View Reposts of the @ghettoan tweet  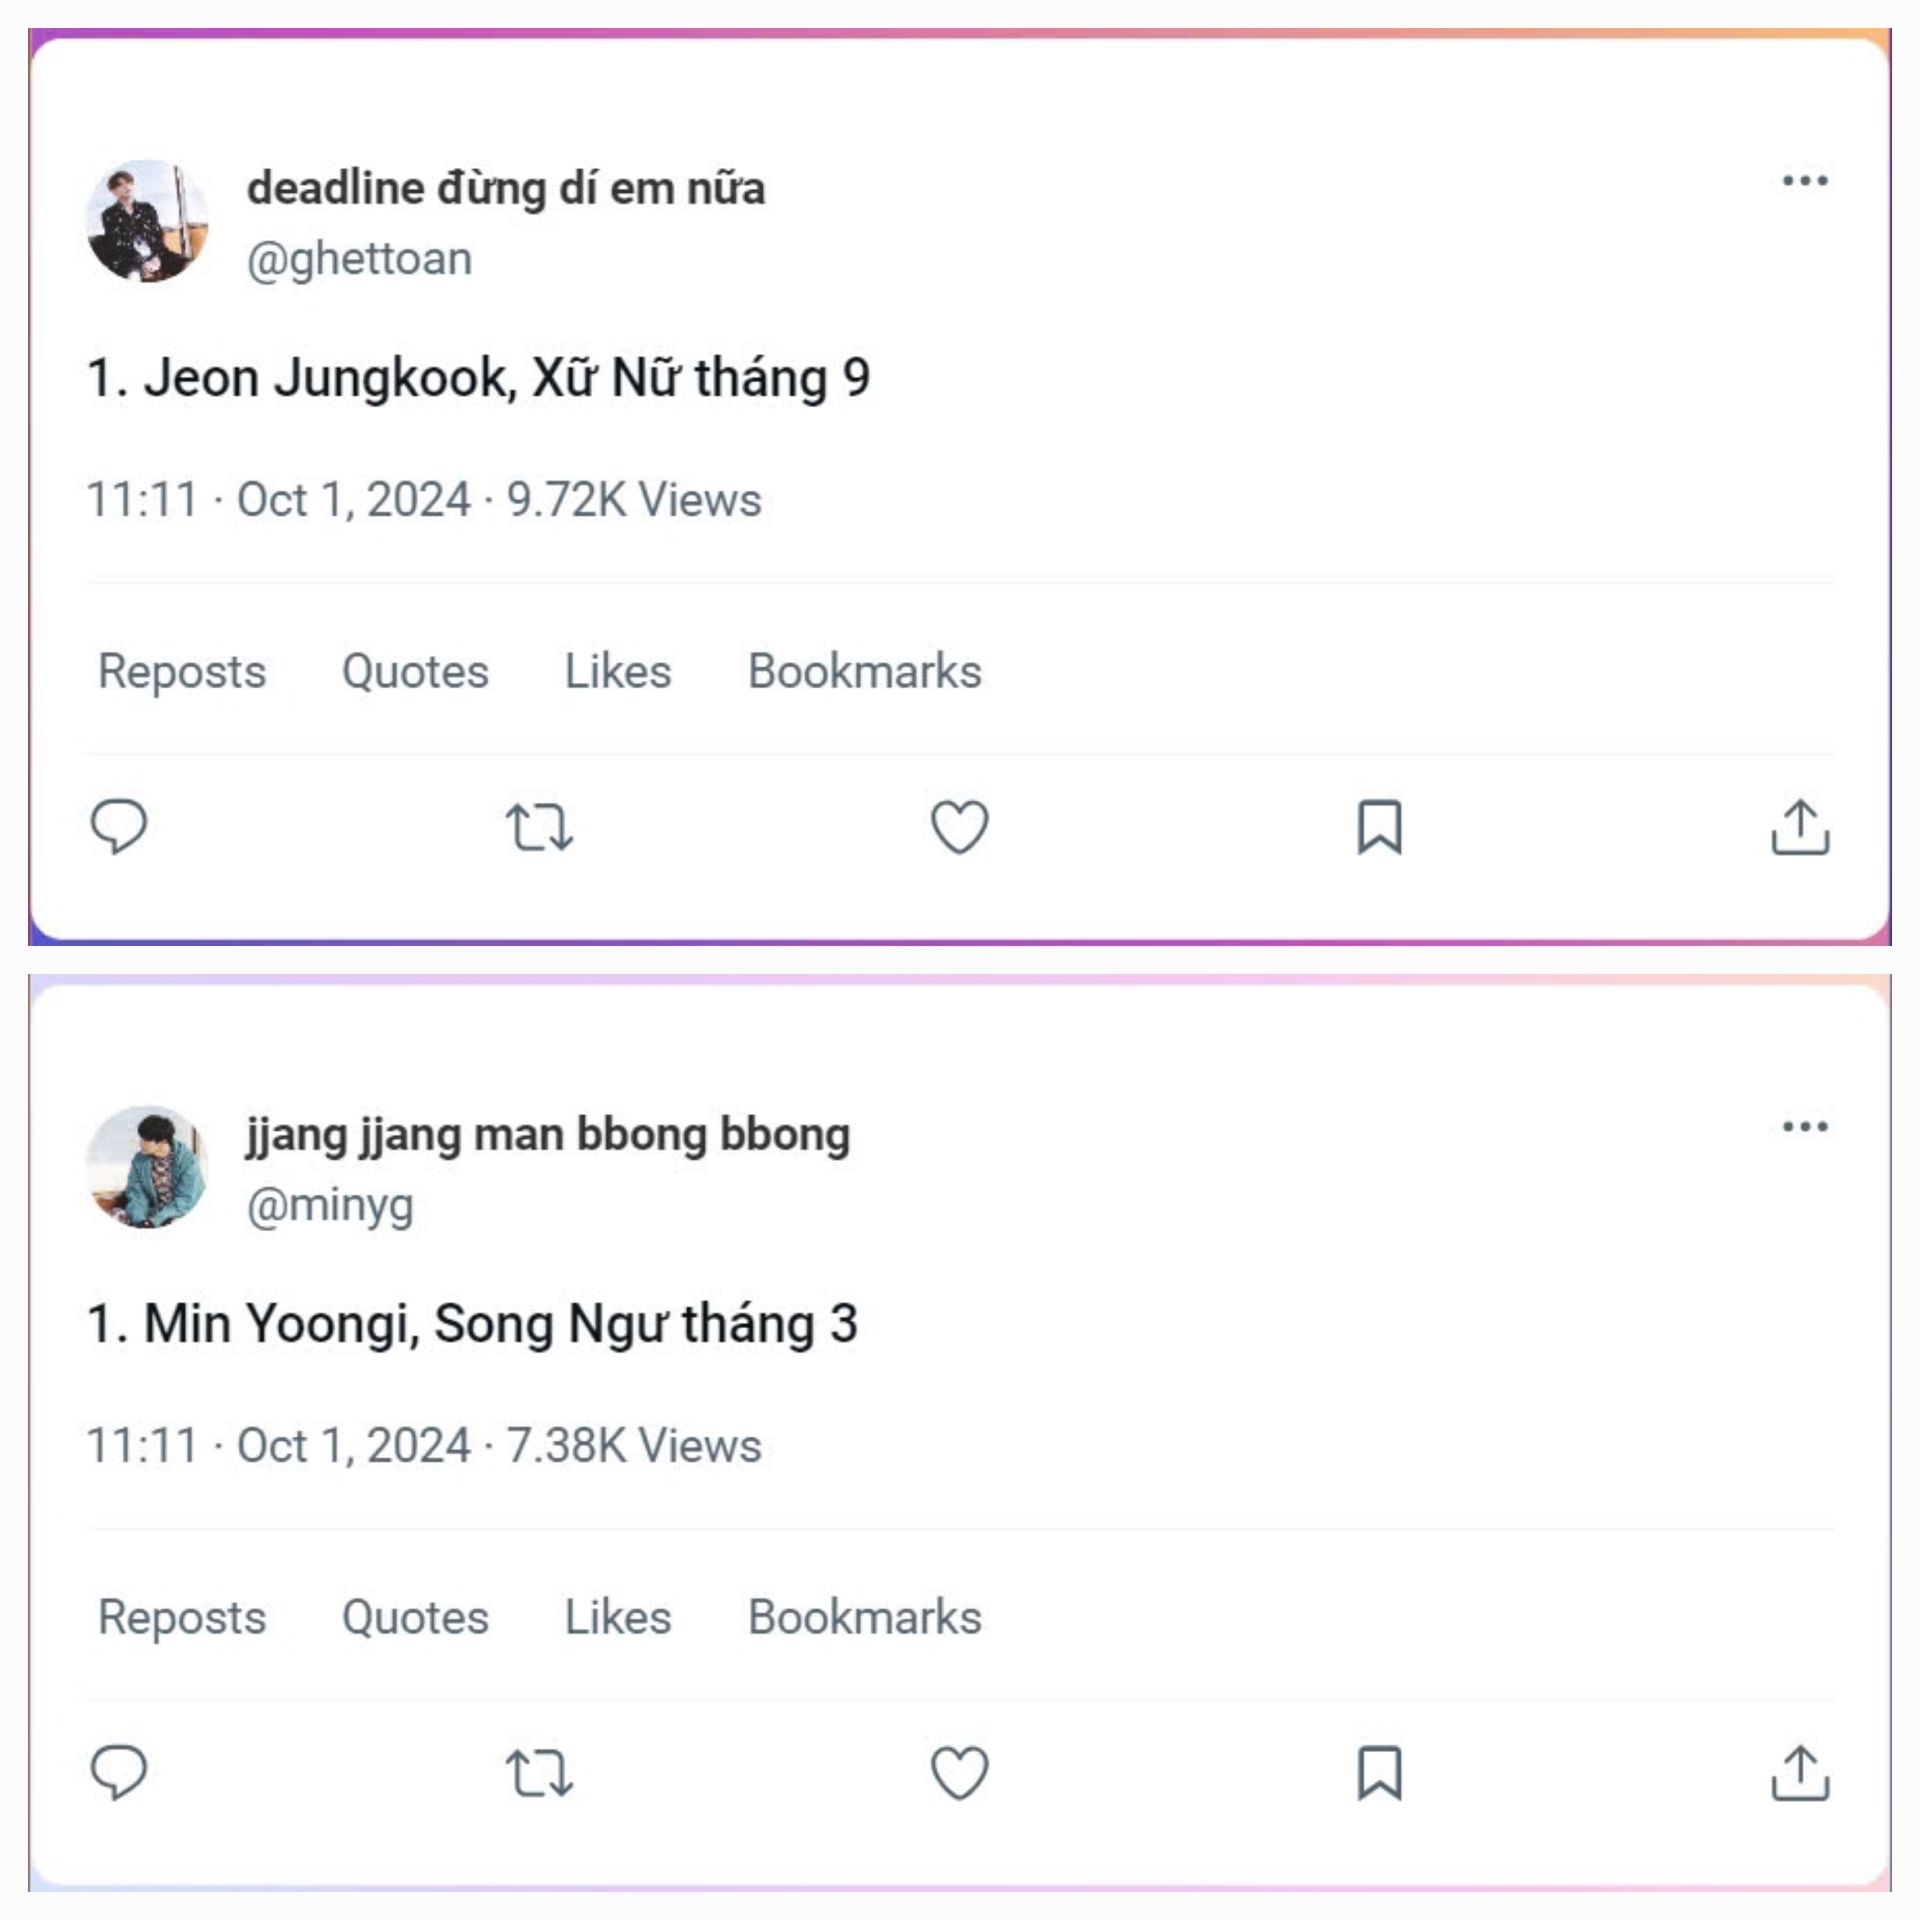(x=182, y=671)
